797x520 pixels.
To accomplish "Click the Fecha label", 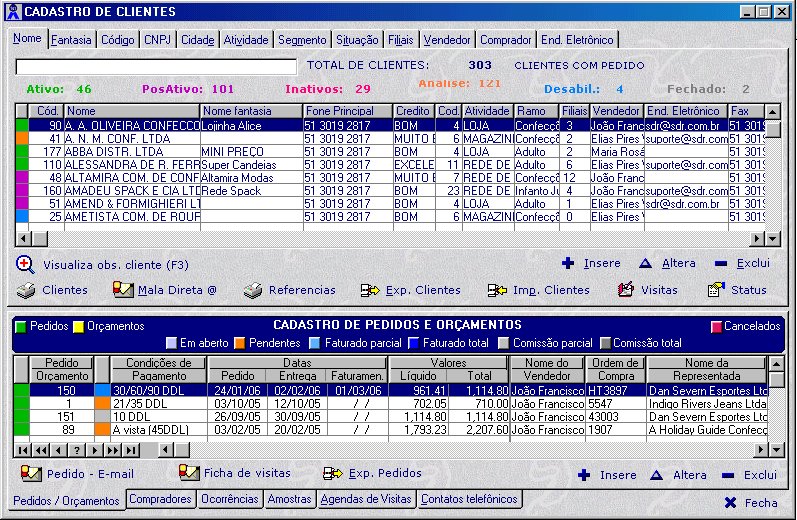I will (x=761, y=503).
